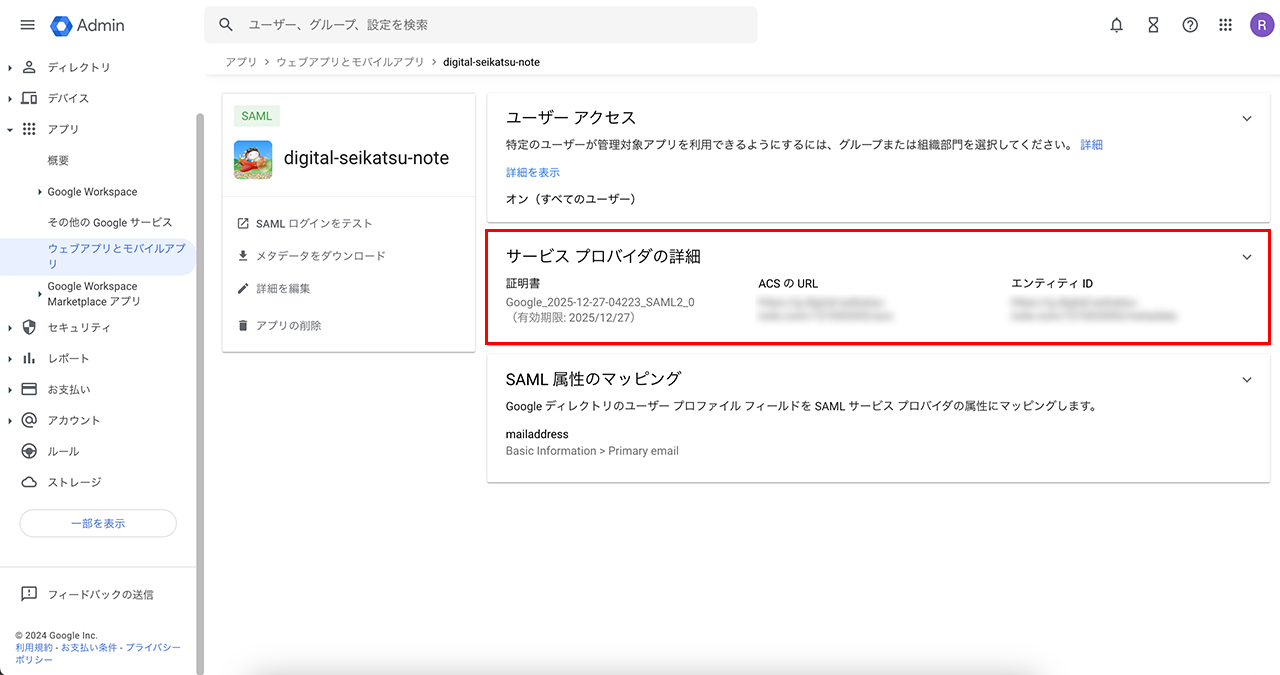Screen dimensions: 1280x675
Task: Expand the サービス プロバイダの詳細 chevron
Action: pyautogui.click(x=1247, y=257)
